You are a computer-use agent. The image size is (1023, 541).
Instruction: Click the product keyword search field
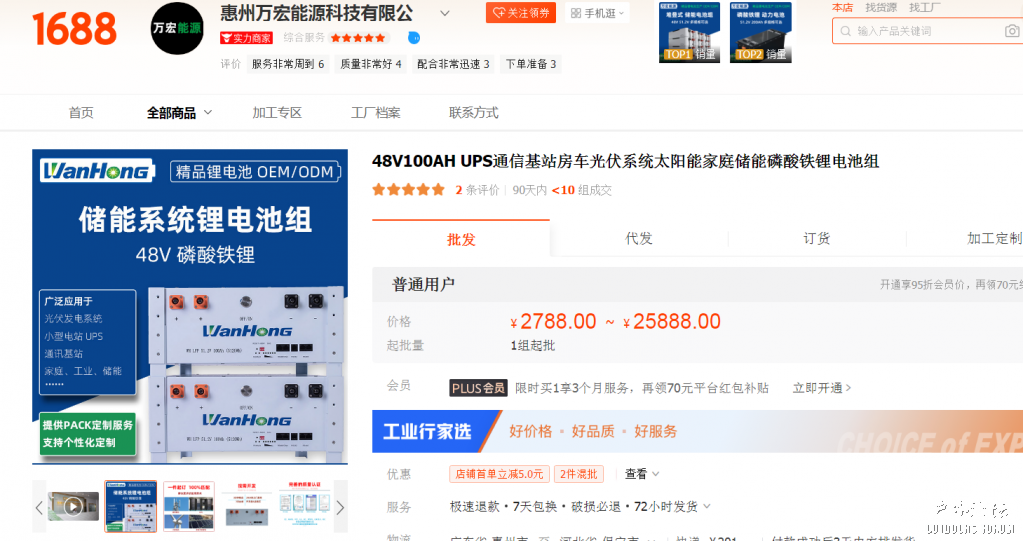click(925, 31)
